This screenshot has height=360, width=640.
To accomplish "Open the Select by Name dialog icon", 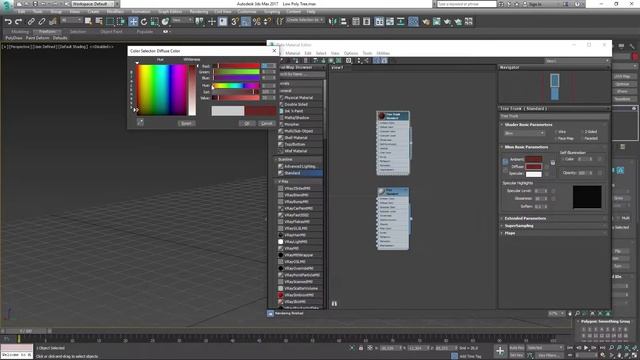I will (x=99, y=22).
